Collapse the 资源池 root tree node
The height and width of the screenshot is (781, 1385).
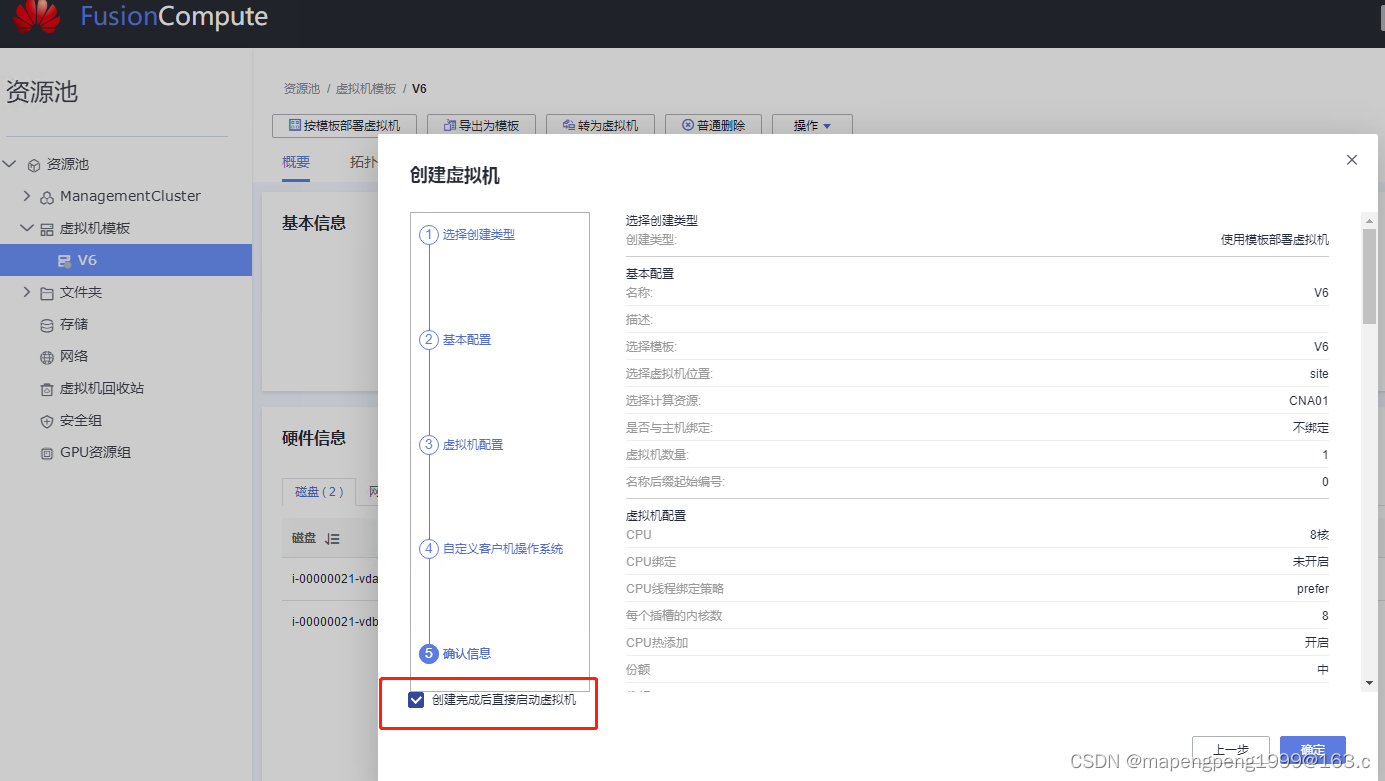10,164
